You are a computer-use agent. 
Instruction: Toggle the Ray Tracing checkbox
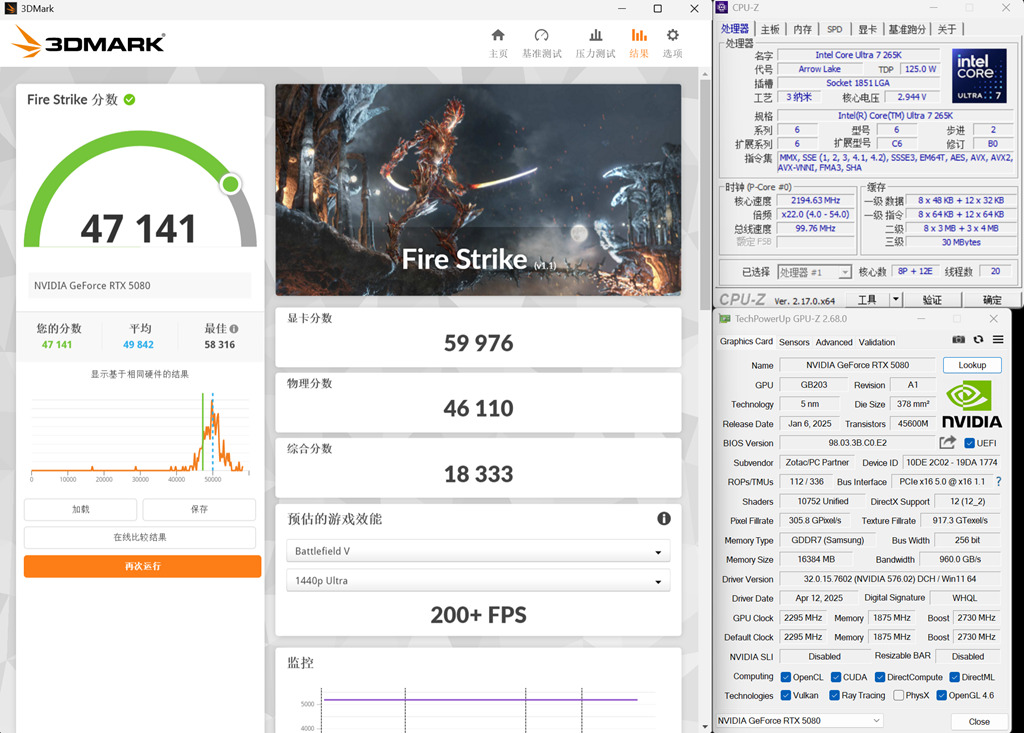(834, 695)
